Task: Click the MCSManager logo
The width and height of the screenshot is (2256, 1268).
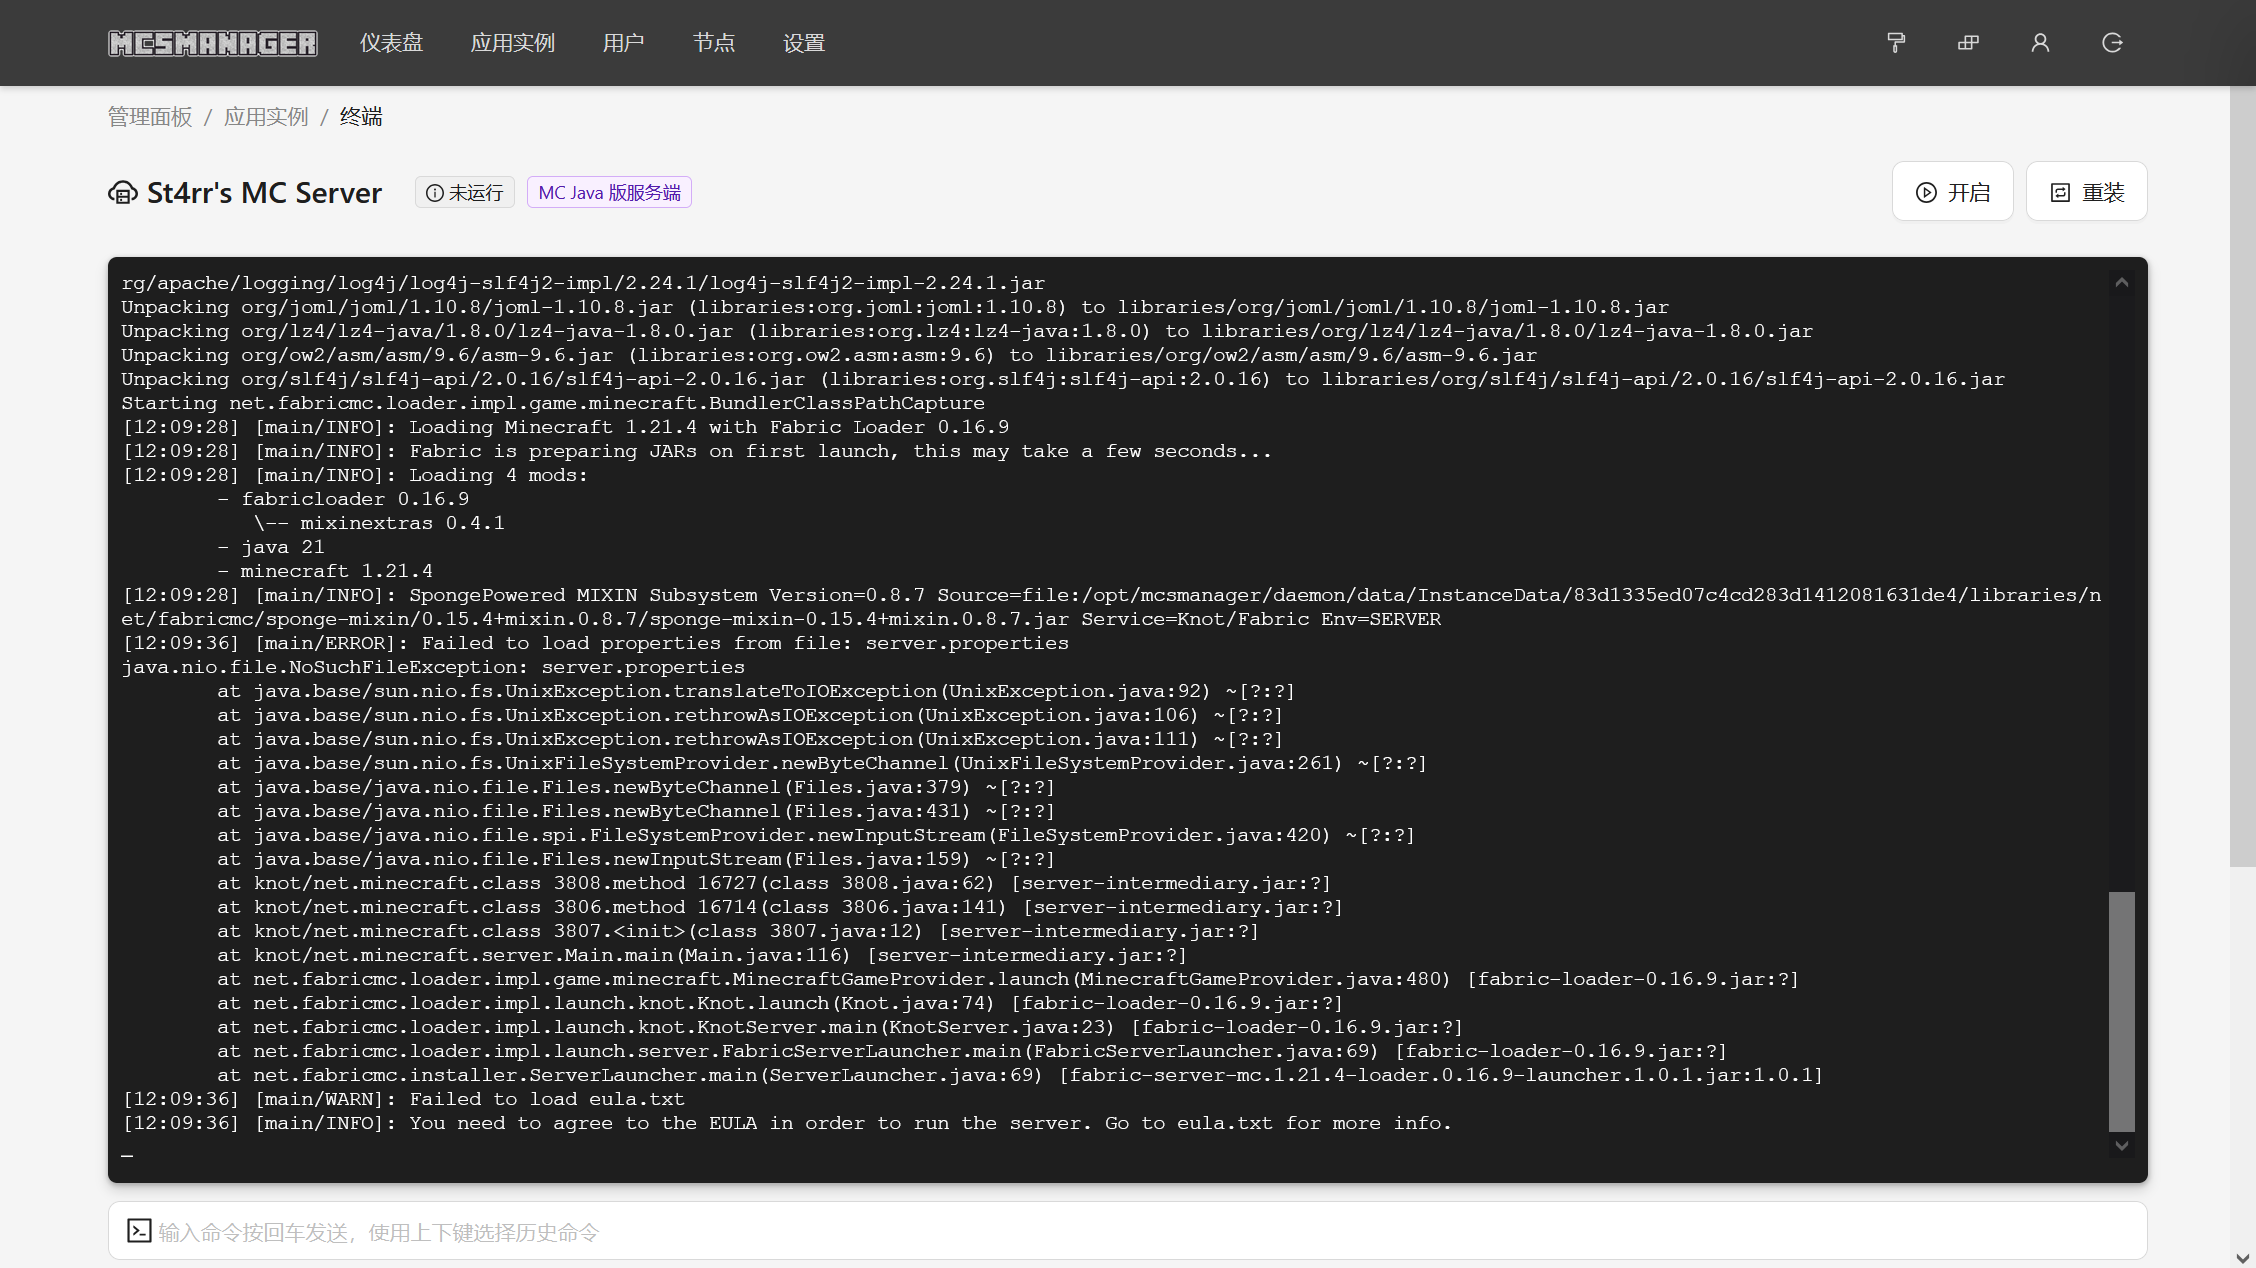Action: pos(213,43)
